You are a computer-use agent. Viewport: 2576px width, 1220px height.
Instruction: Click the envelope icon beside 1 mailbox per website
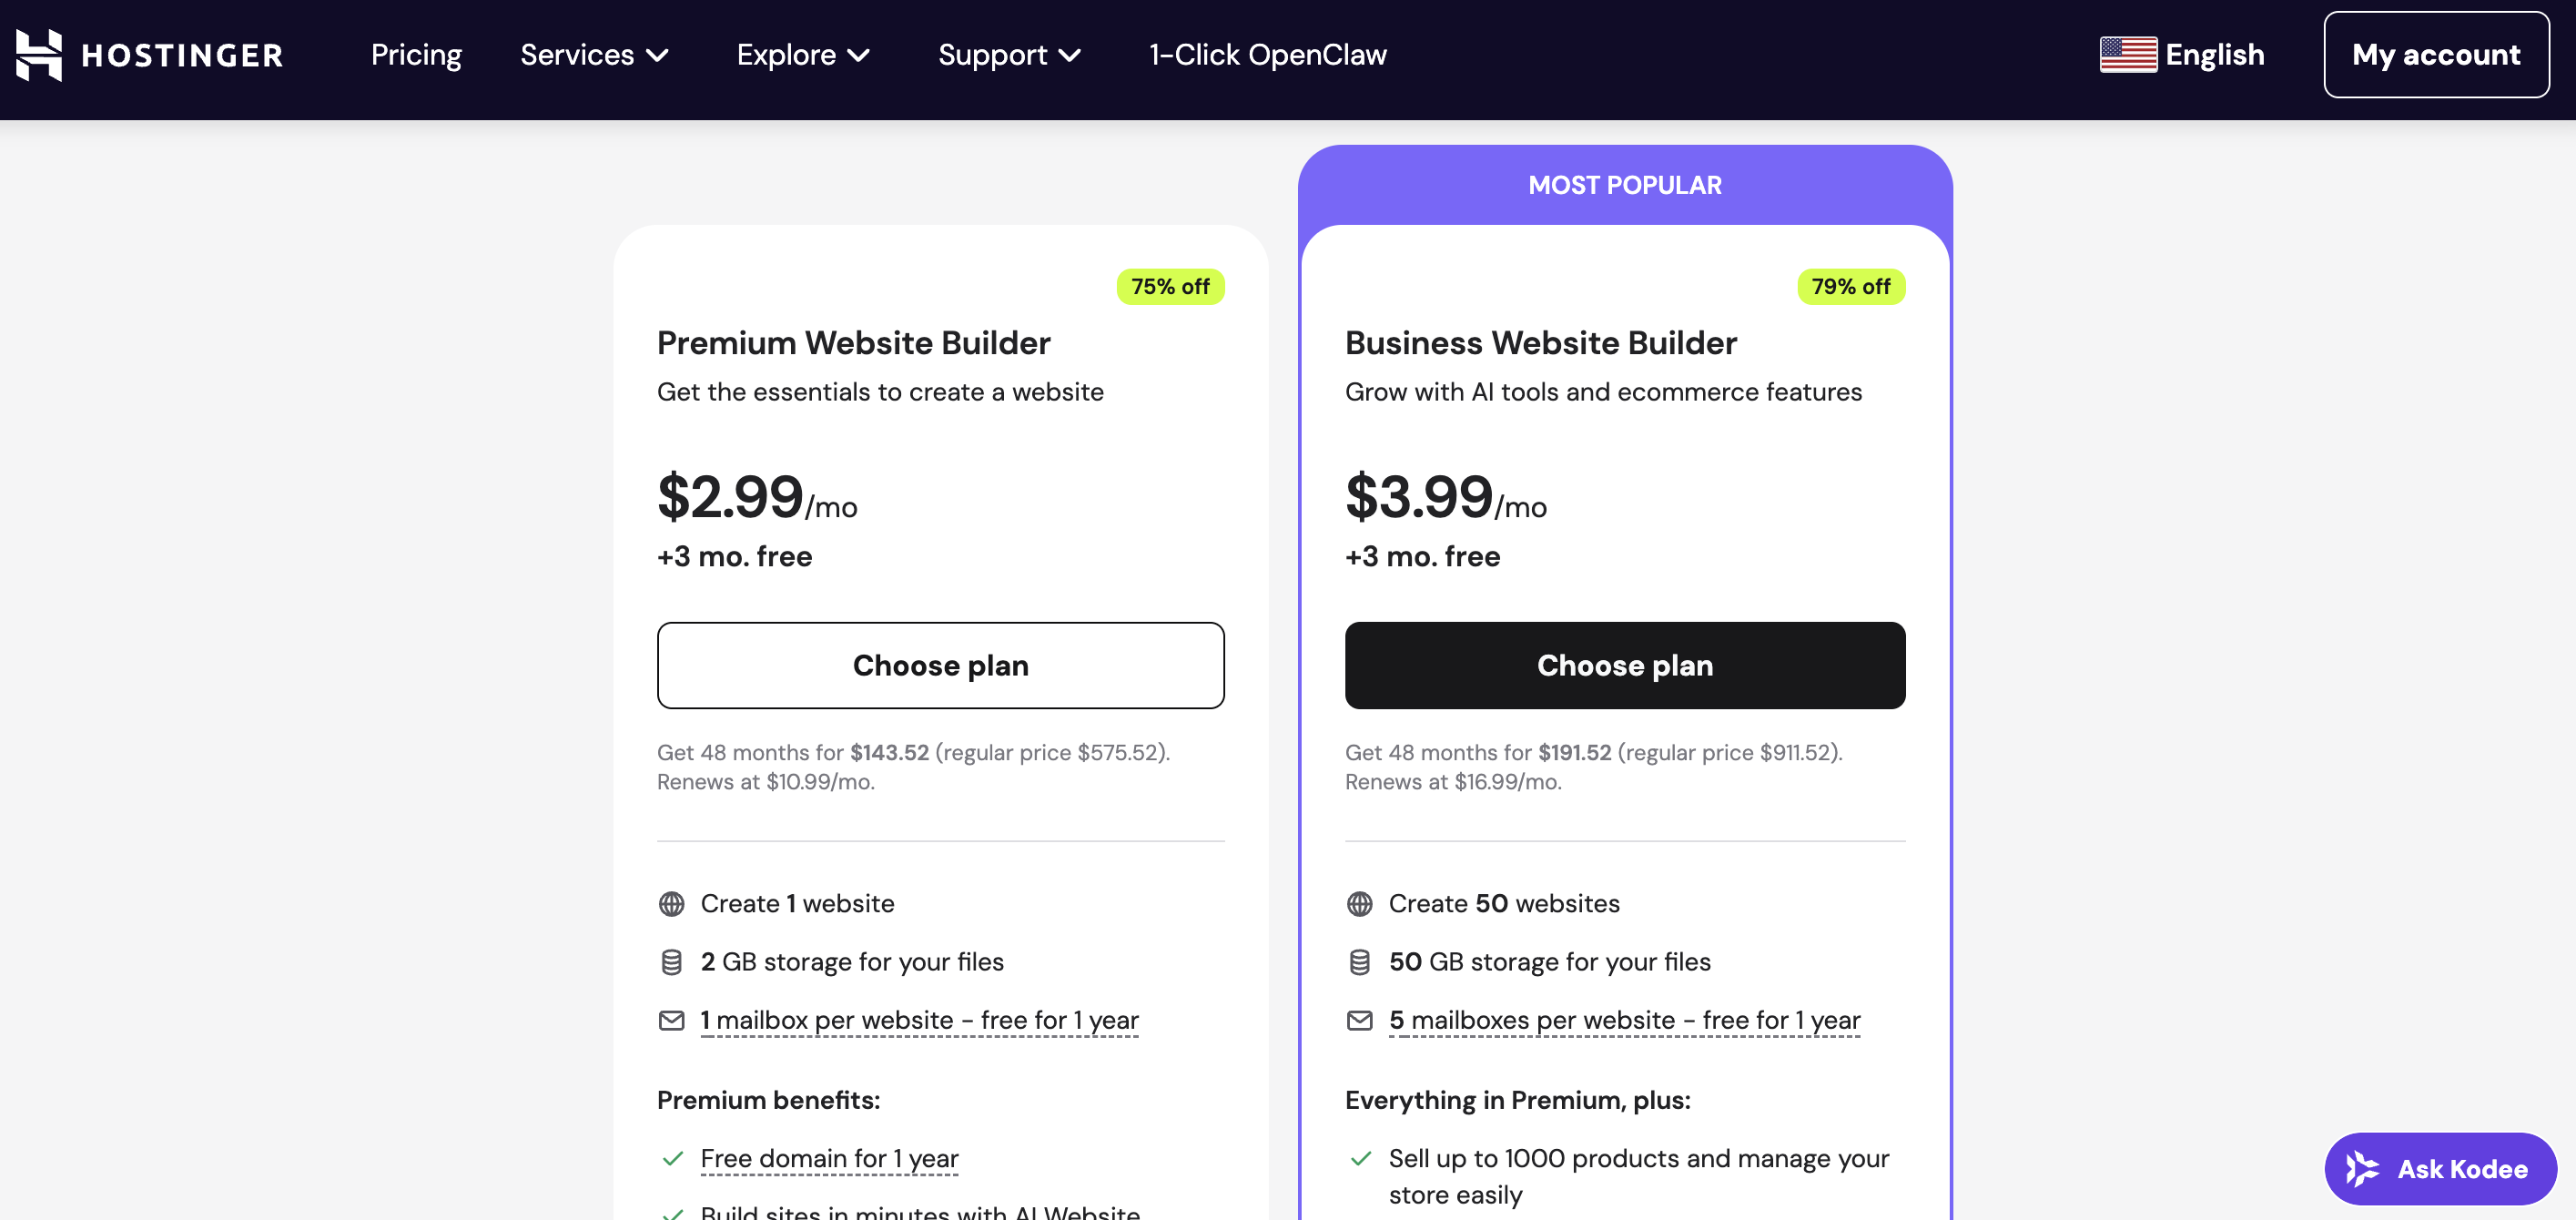click(x=672, y=1020)
